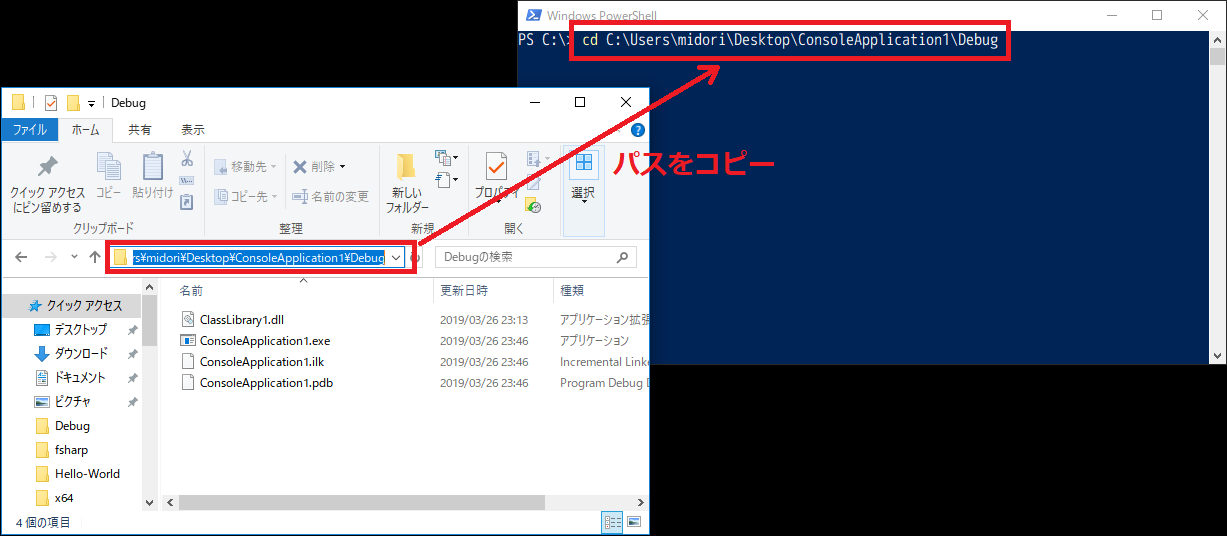
Task: Click the ドキュメント document icon in sidebar
Action: [x=42, y=377]
